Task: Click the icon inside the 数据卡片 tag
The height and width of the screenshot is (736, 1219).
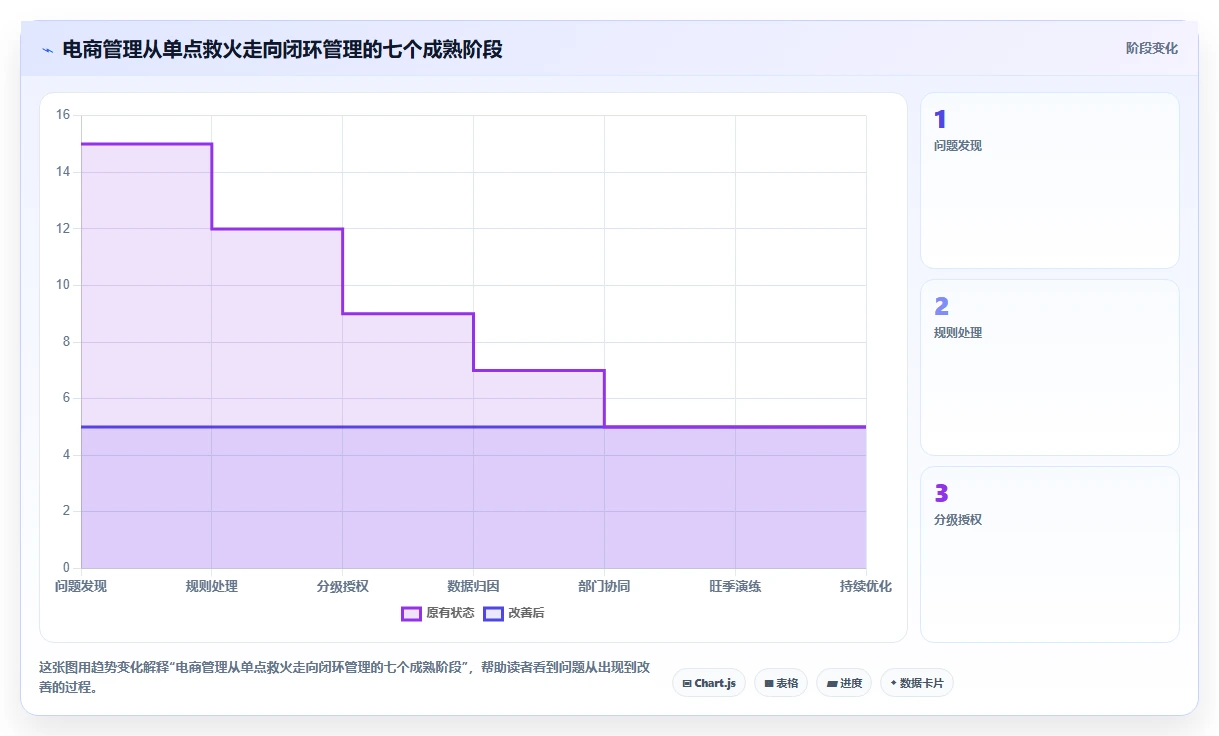Action: [893, 683]
